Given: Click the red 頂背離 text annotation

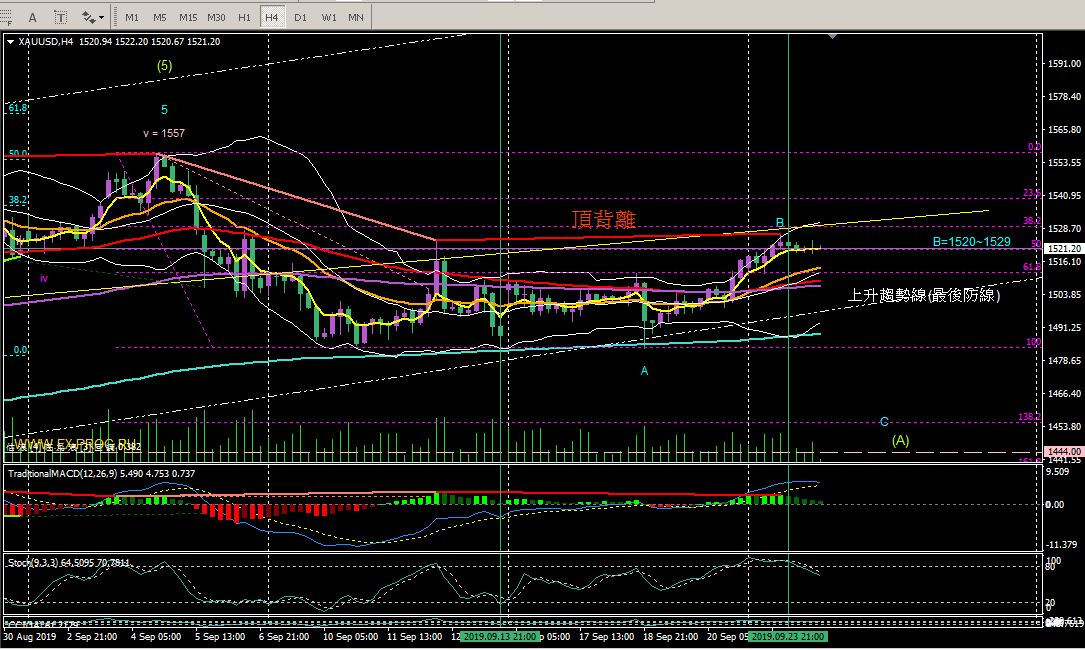Looking at the screenshot, I should tap(603, 221).
